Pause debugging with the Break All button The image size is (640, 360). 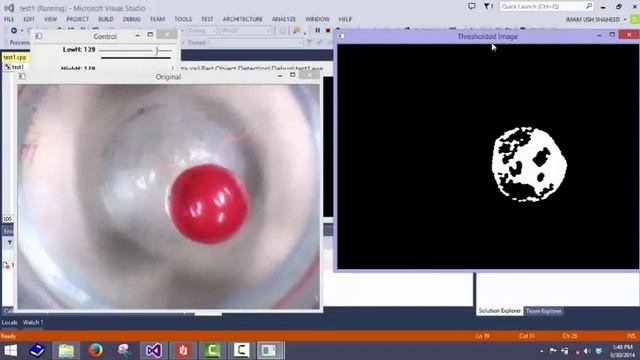pos(318,31)
